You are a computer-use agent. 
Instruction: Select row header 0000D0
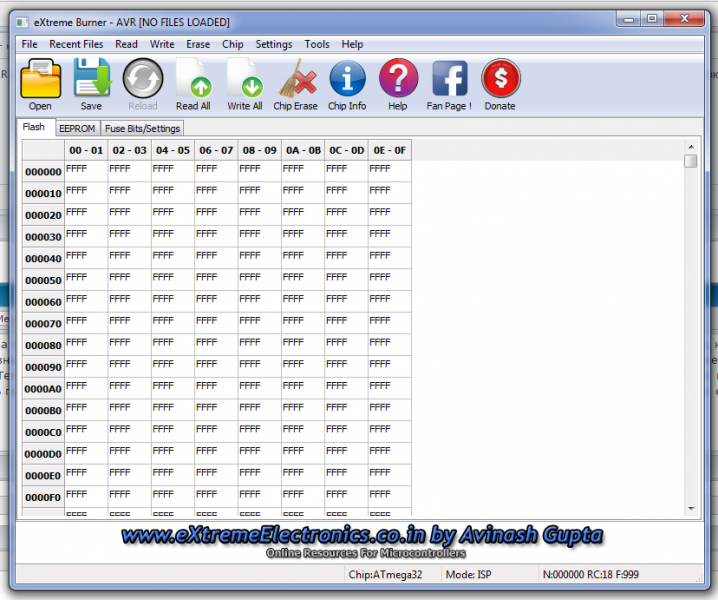pyautogui.click(x=44, y=454)
